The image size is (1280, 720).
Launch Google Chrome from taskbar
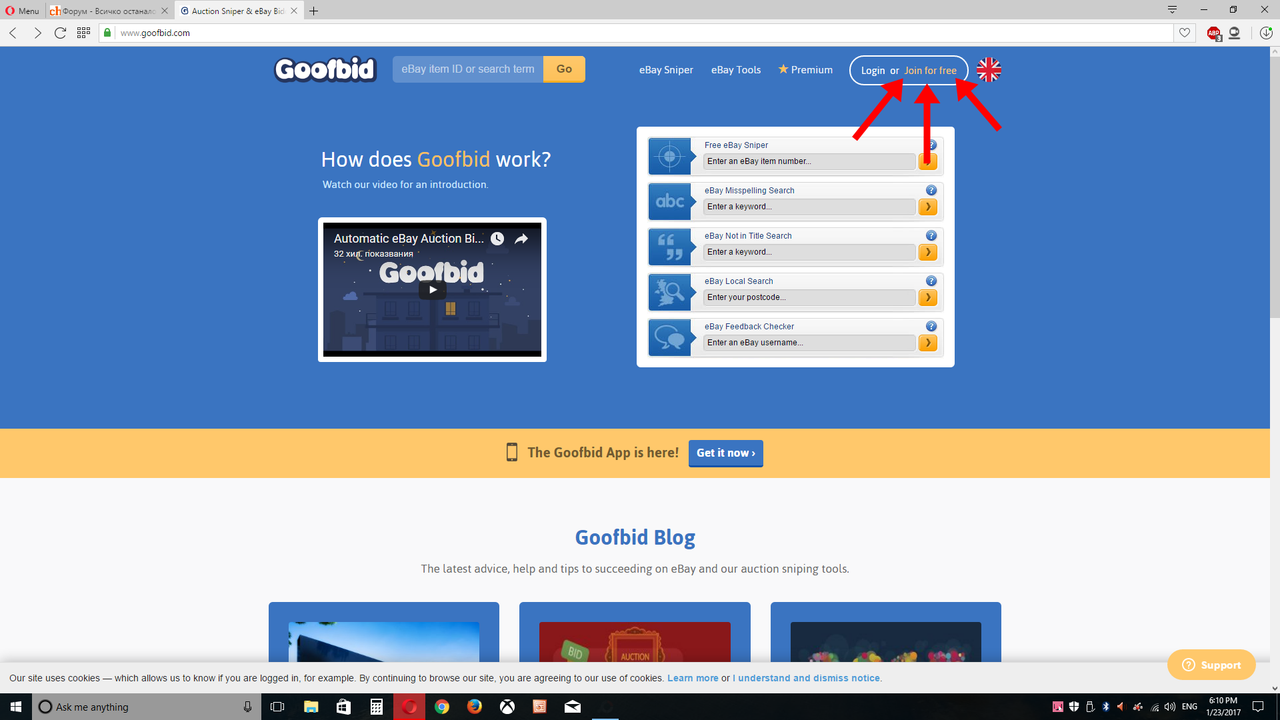pos(442,707)
